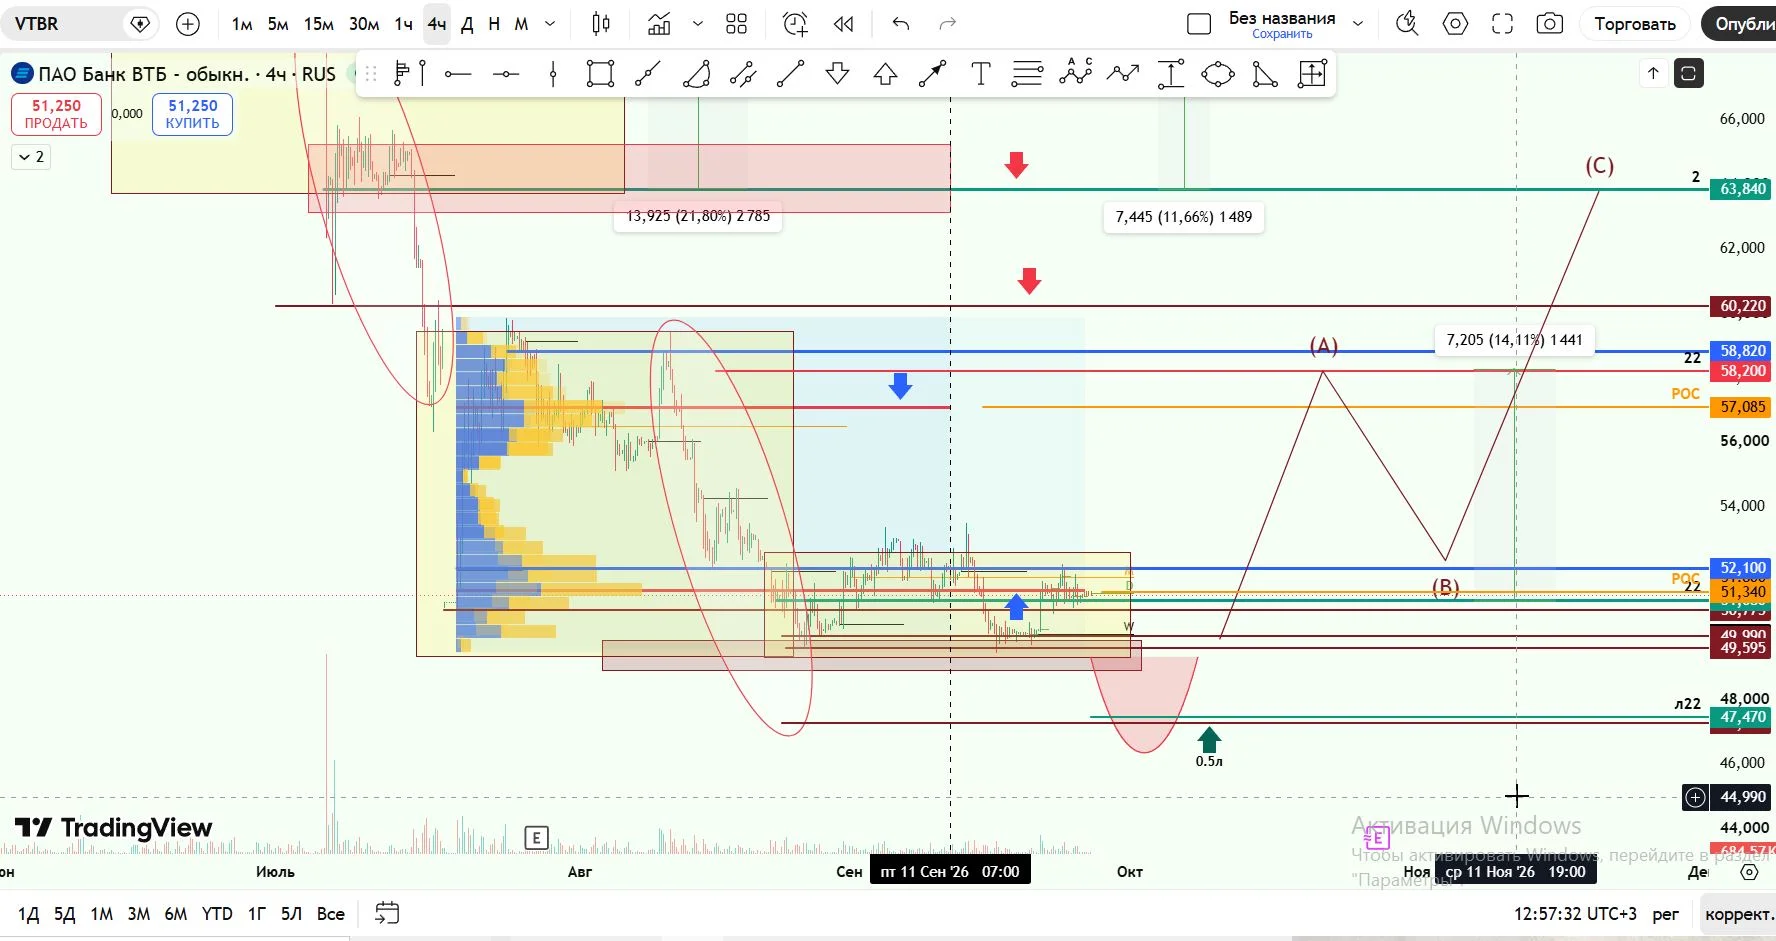1776x941 pixels.
Task: Toggle regular session 'рег' mode
Action: pyautogui.click(x=1666, y=914)
